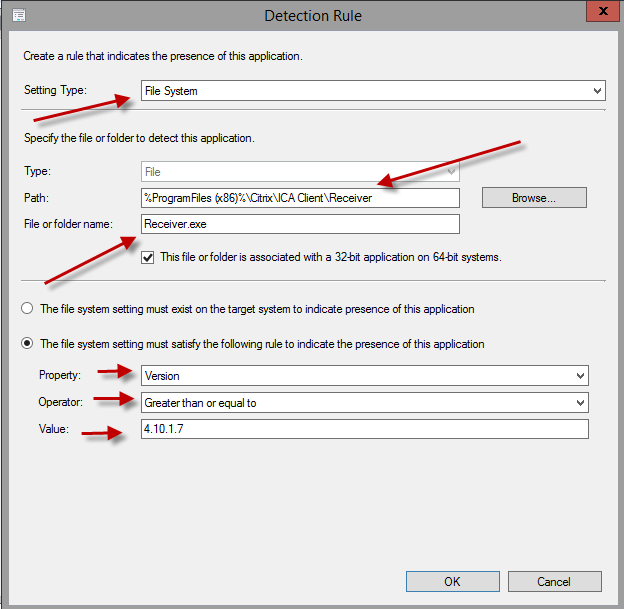Image resolution: width=624 pixels, height=609 pixels.
Task: Confirm the rule with the OK button
Action: click(452, 581)
